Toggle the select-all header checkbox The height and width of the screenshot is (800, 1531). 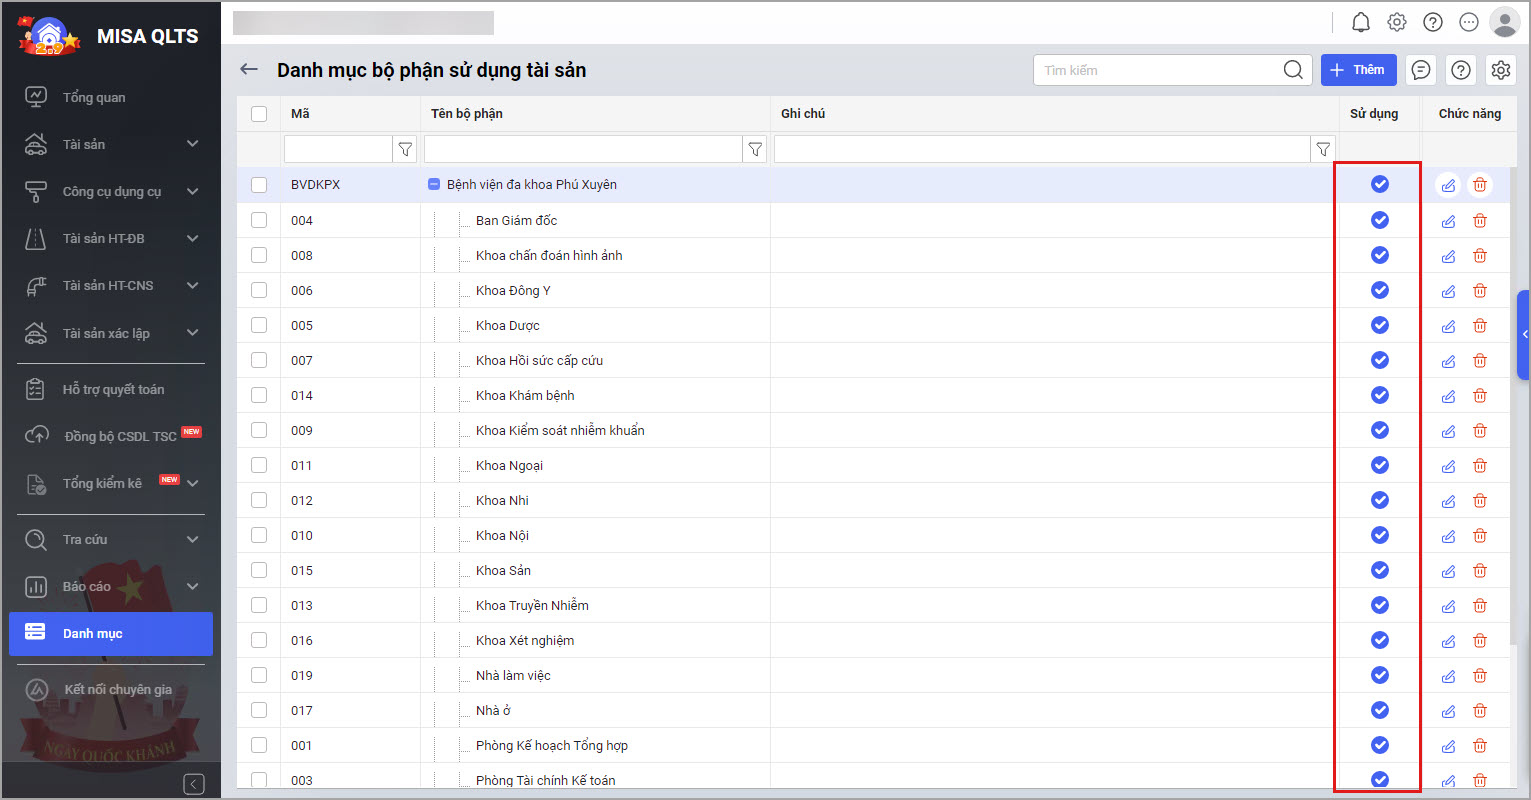(259, 114)
